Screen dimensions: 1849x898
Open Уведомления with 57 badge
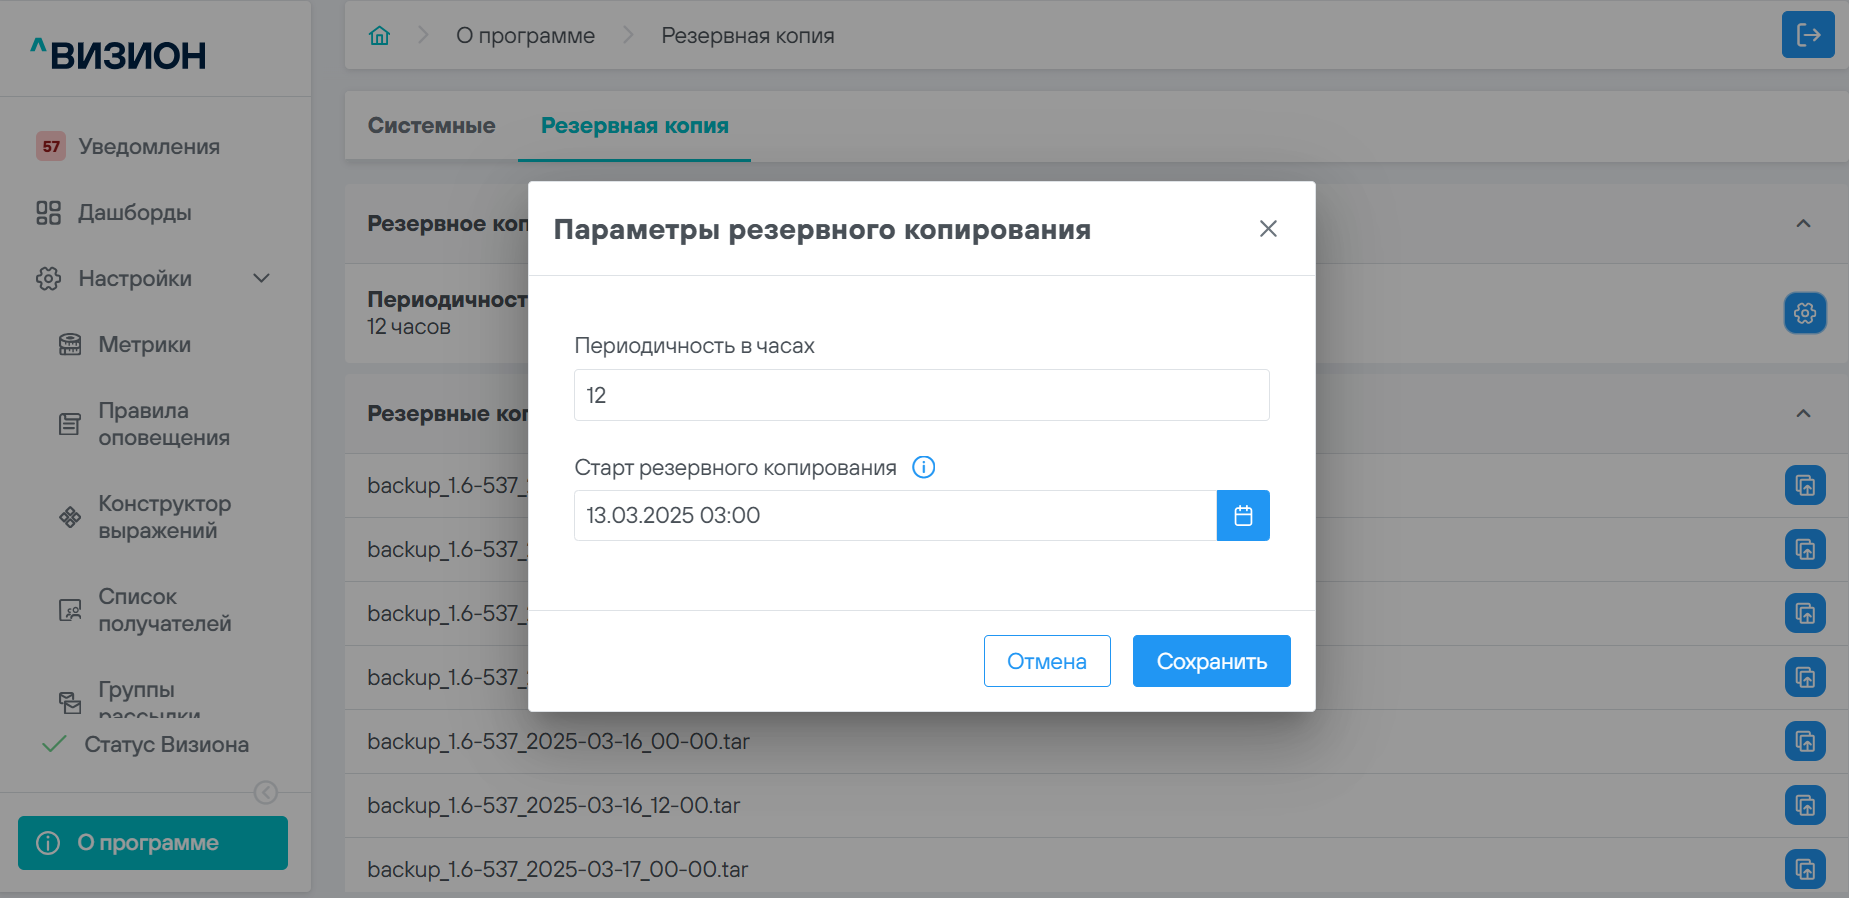click(x=148, y=147)
